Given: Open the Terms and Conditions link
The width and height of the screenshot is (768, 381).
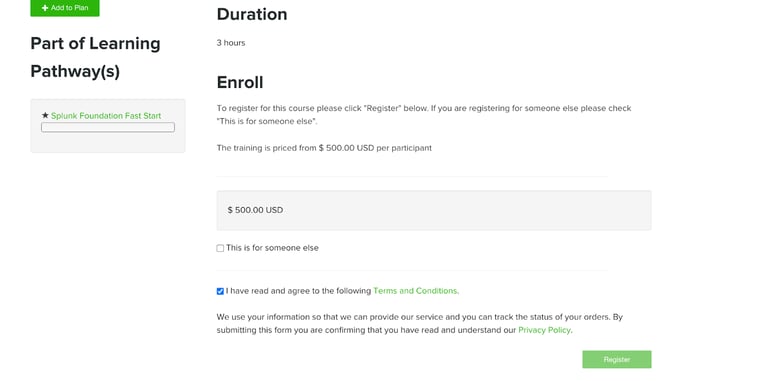Looking at the screenshot, I should (416, 291).
